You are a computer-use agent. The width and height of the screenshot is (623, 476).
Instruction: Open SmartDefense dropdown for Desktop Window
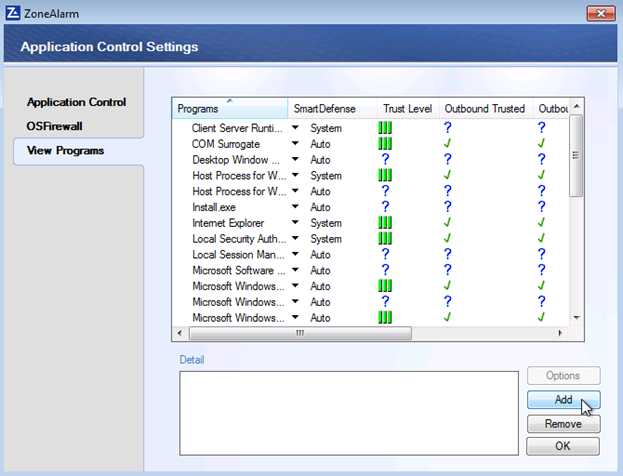(x=295, y=159)
